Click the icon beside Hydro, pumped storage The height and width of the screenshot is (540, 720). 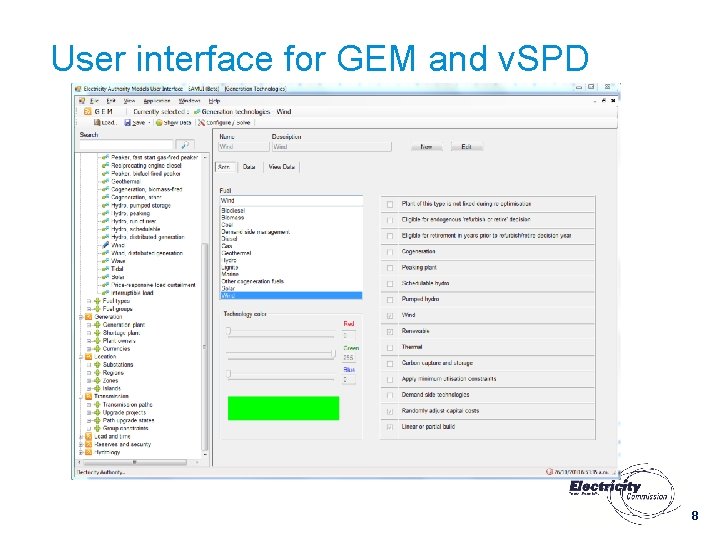pos(106,205)
